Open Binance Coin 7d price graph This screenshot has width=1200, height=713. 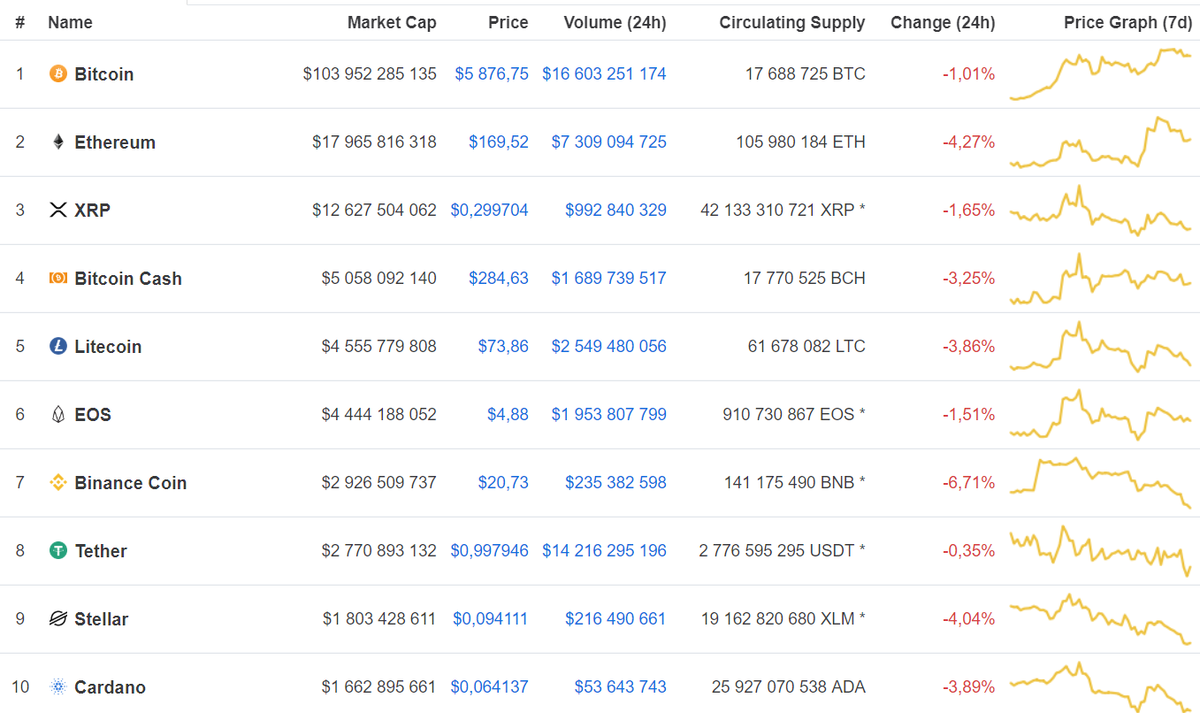point(1100,482)
